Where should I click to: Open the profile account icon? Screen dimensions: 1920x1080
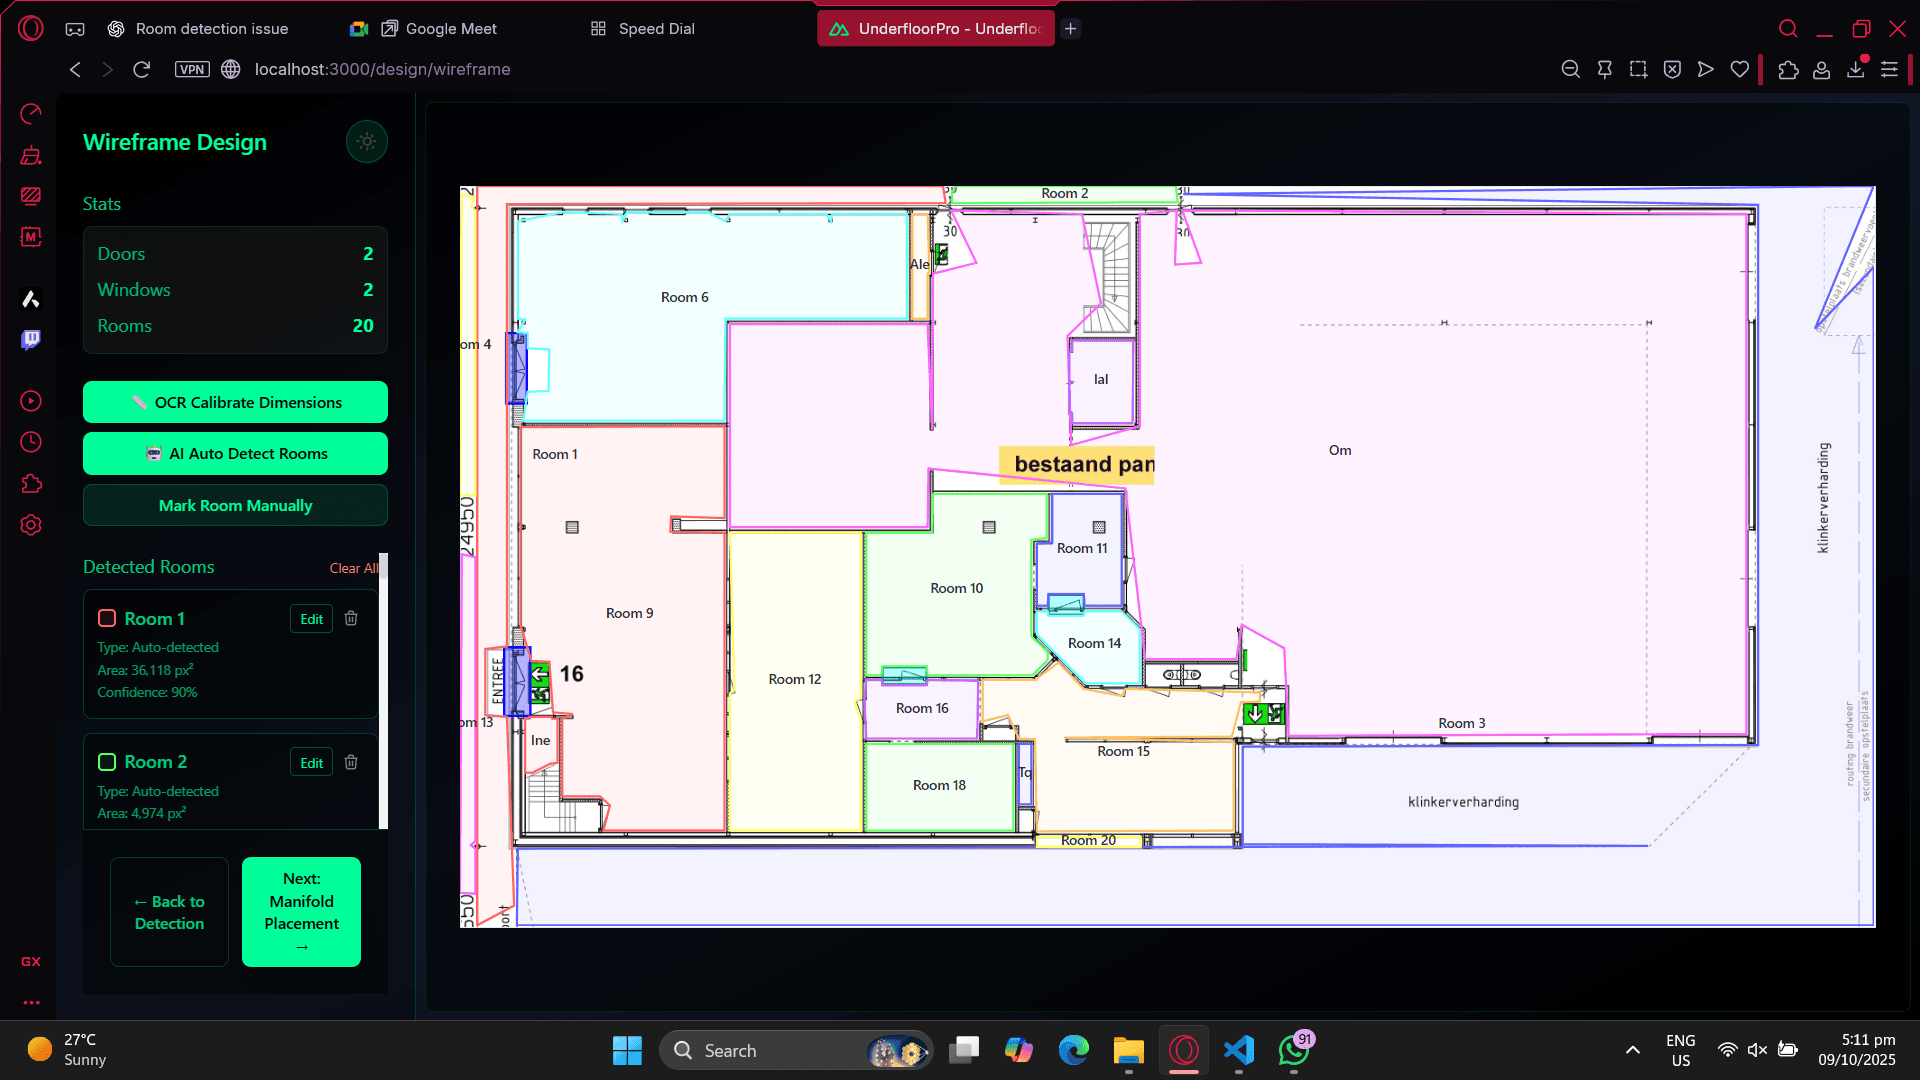[1822, 69]
